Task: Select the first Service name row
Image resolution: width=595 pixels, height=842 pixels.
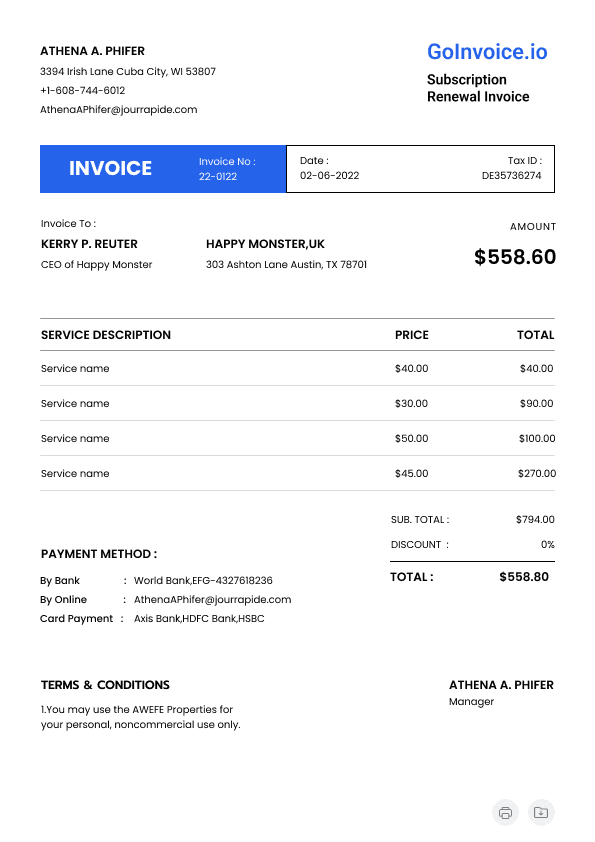Action: [x=298, y=368]
